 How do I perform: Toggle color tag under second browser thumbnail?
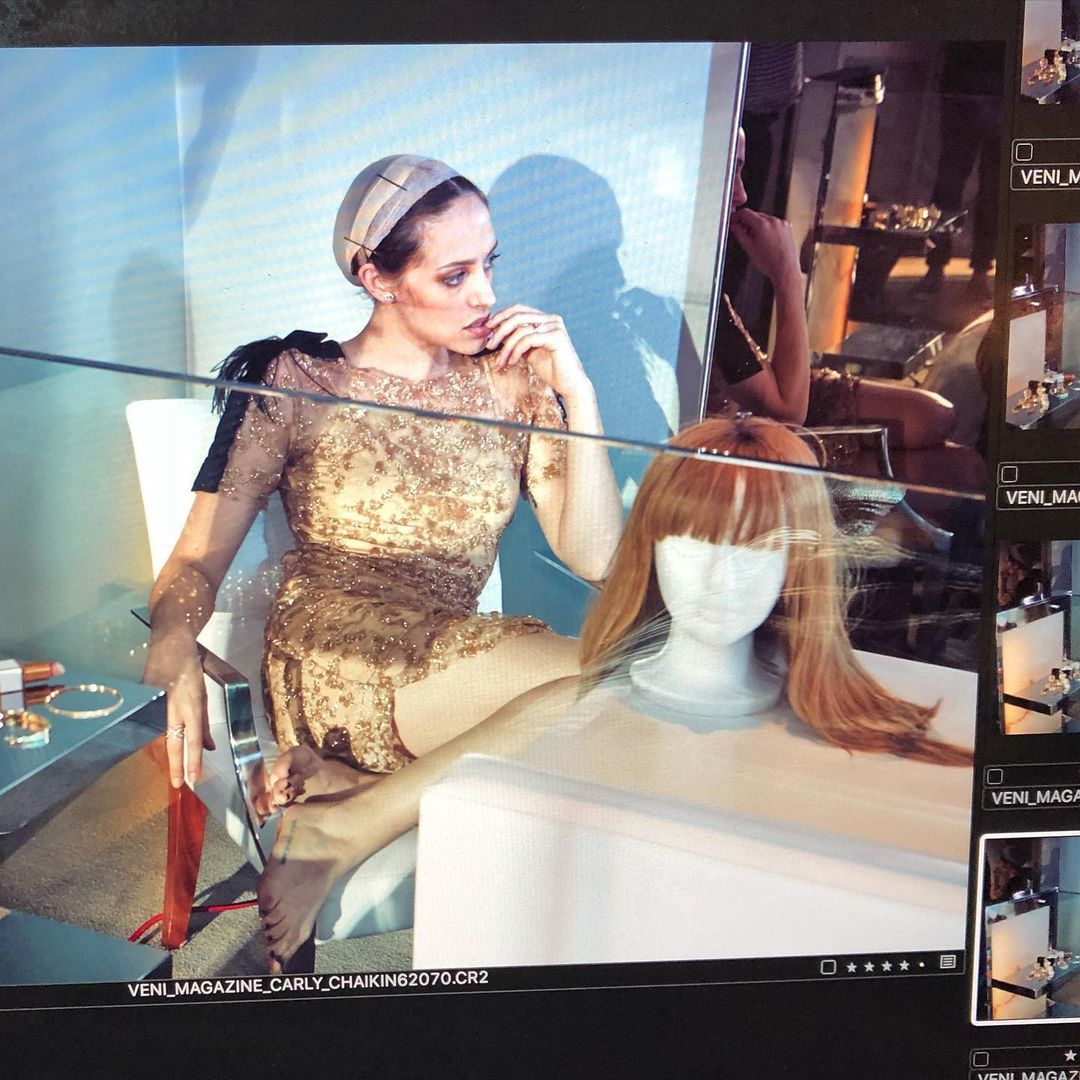coord(1008,474)
